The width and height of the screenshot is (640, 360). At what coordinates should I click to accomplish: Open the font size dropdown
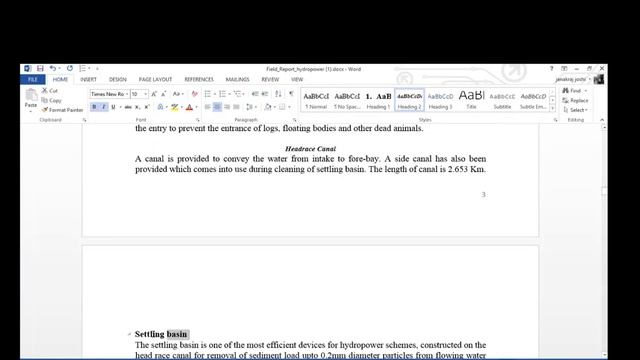[x=145, y=94]
